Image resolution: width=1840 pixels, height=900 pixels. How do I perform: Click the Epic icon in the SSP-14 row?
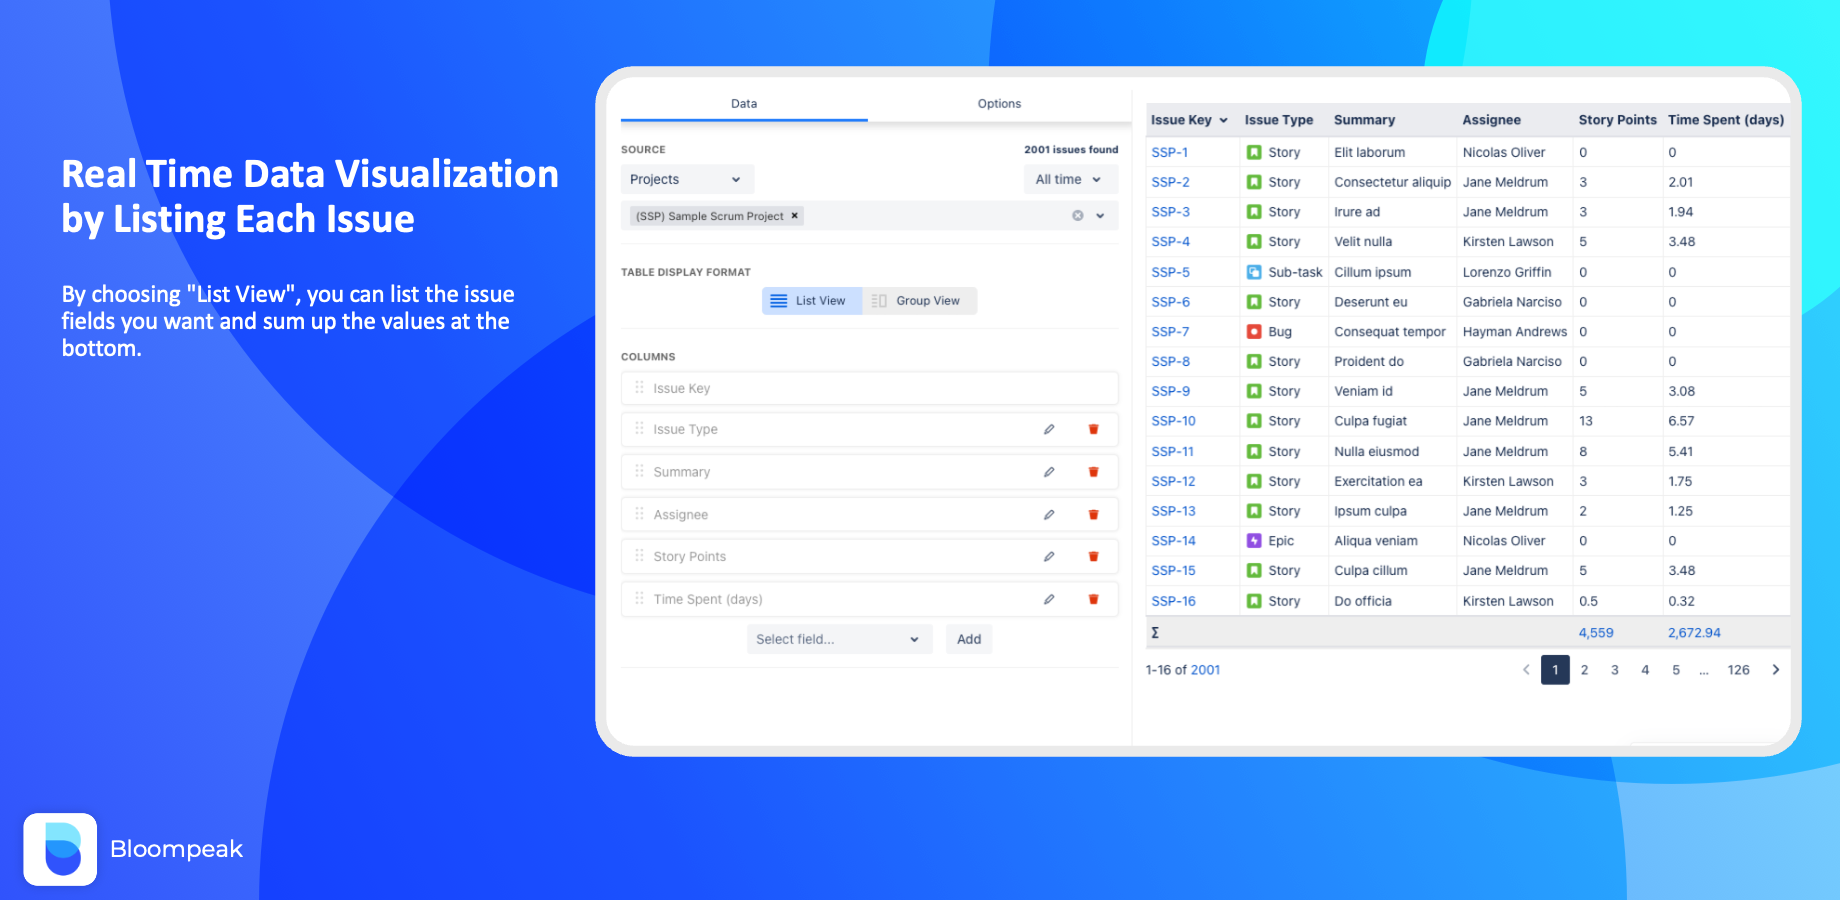click(1254, 541)
